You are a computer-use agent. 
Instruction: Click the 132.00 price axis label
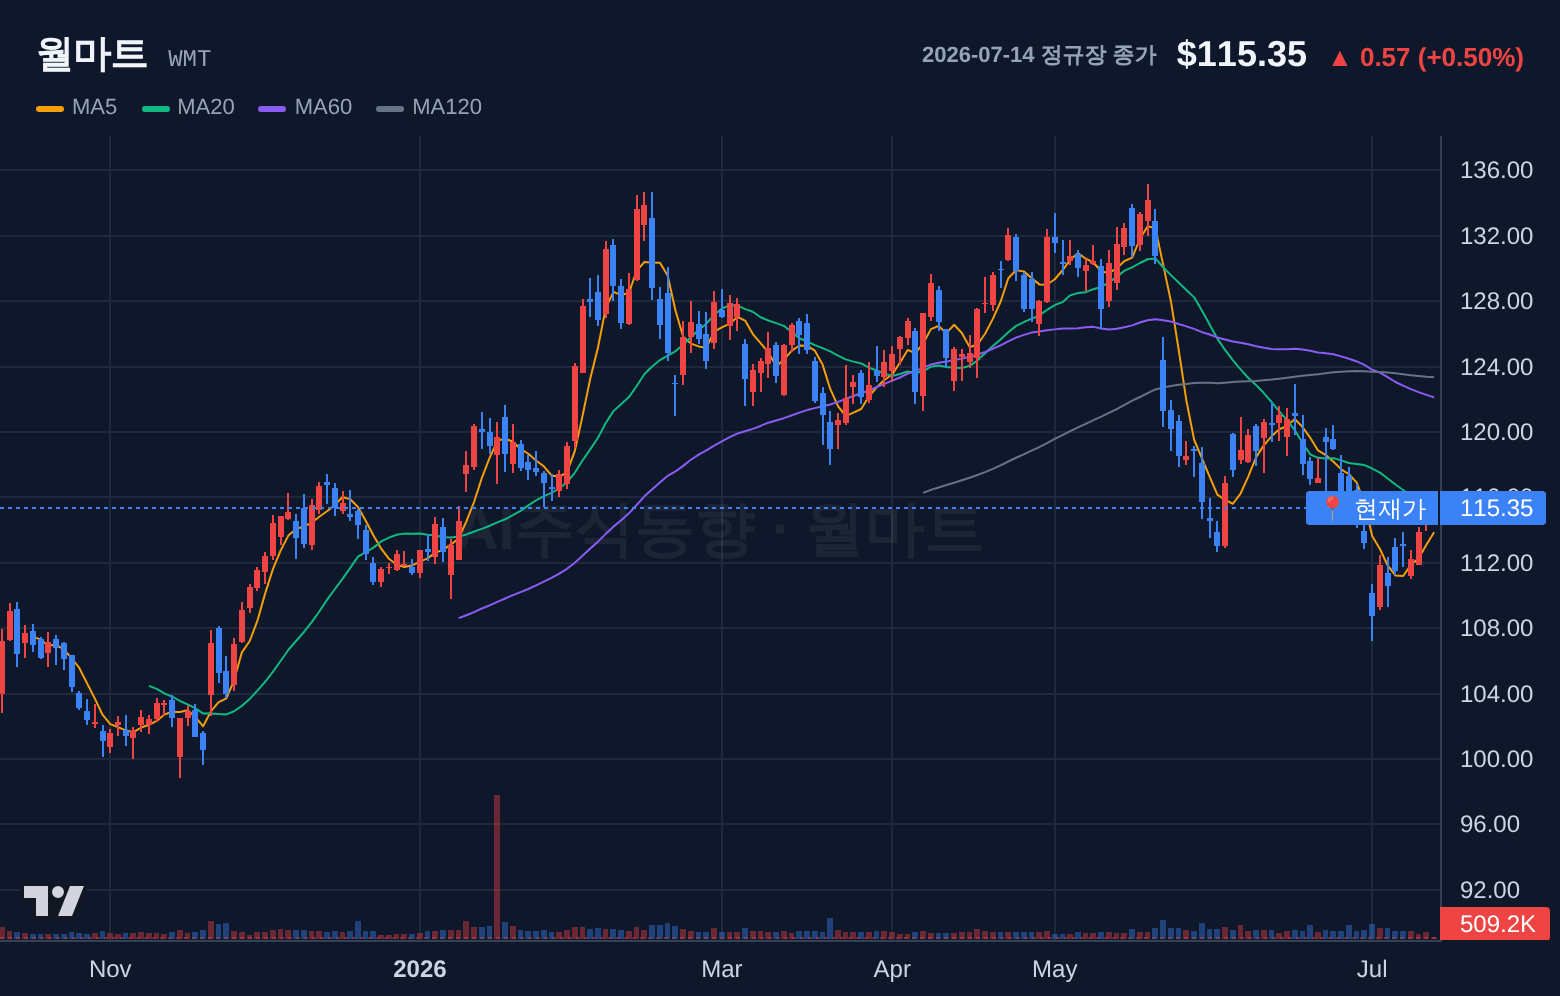[x=1496, y=236]
